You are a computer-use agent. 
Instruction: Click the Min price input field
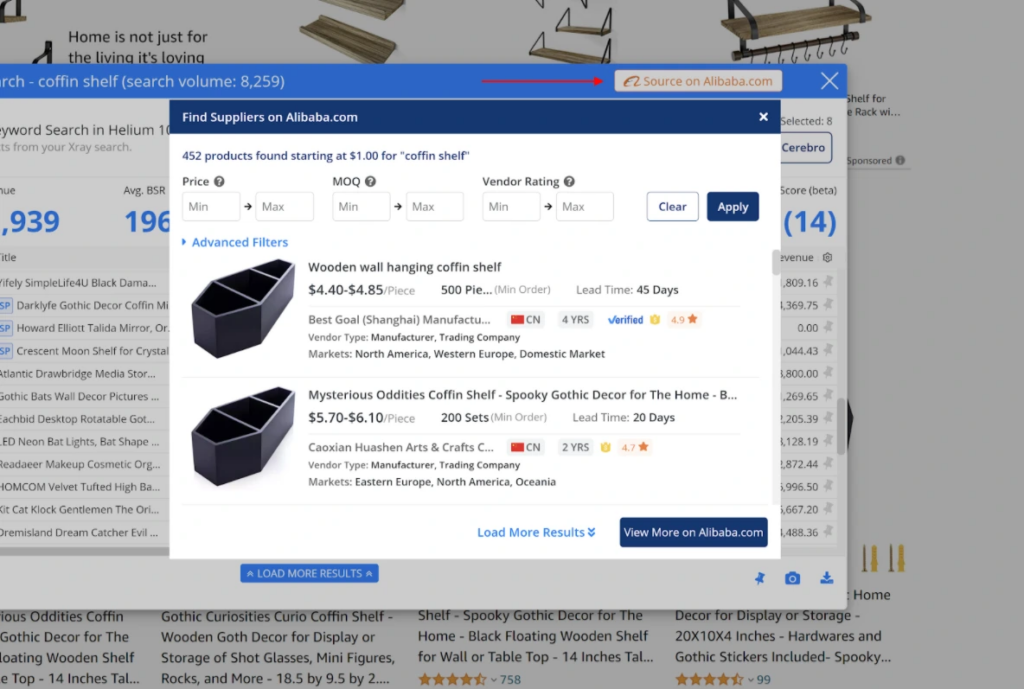coord(210,206)
